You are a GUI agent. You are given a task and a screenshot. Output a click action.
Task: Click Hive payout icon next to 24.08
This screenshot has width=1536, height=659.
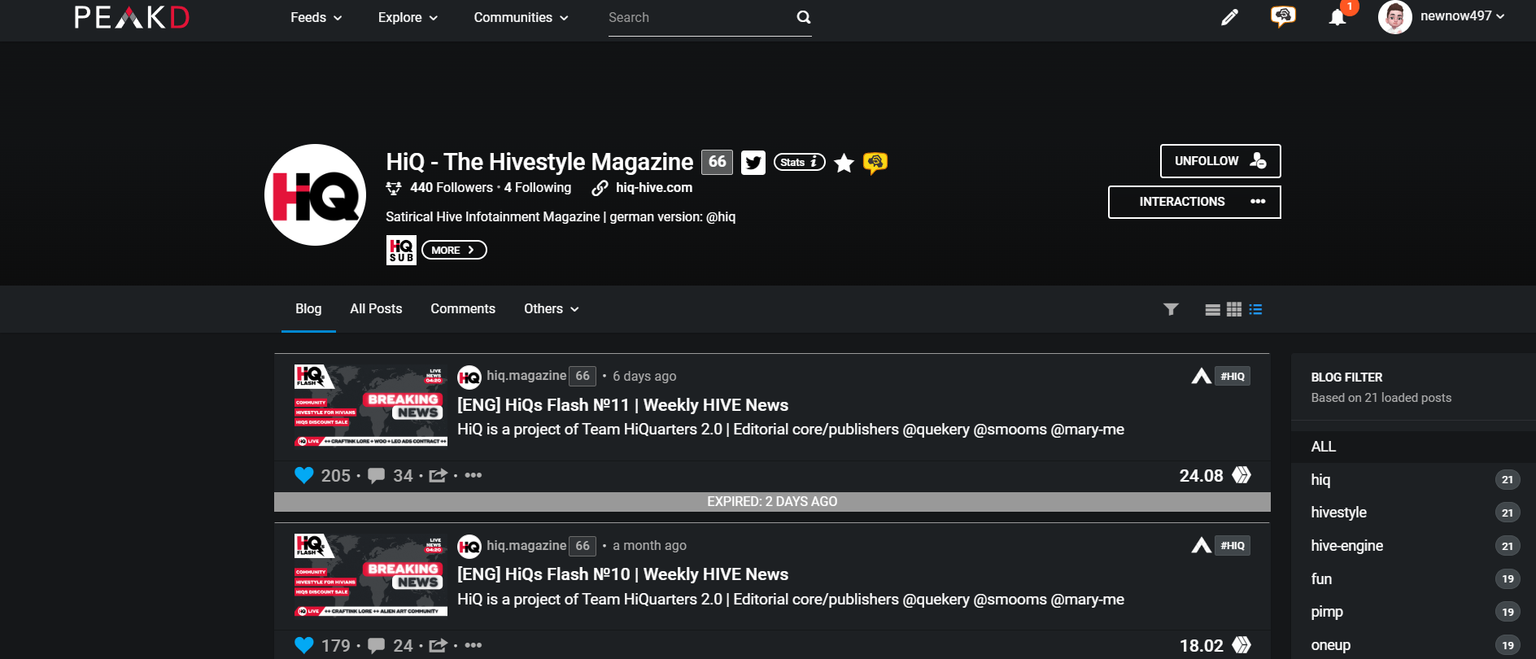[x=1241, y=475]
